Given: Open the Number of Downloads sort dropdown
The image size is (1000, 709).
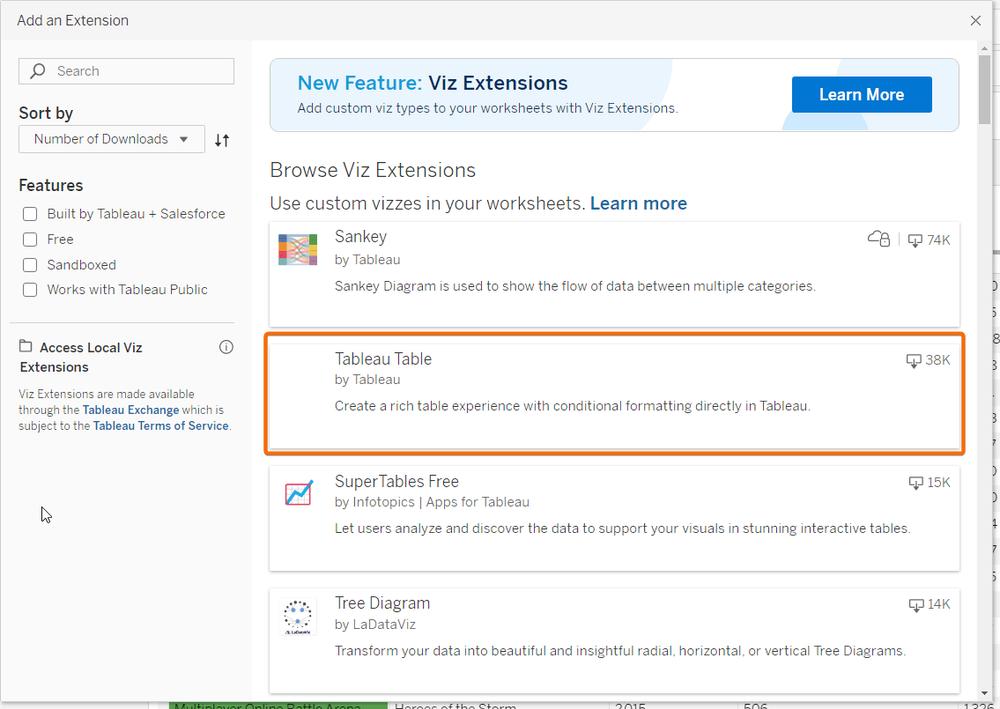Looking at the screenshot, I should point(112,139).
